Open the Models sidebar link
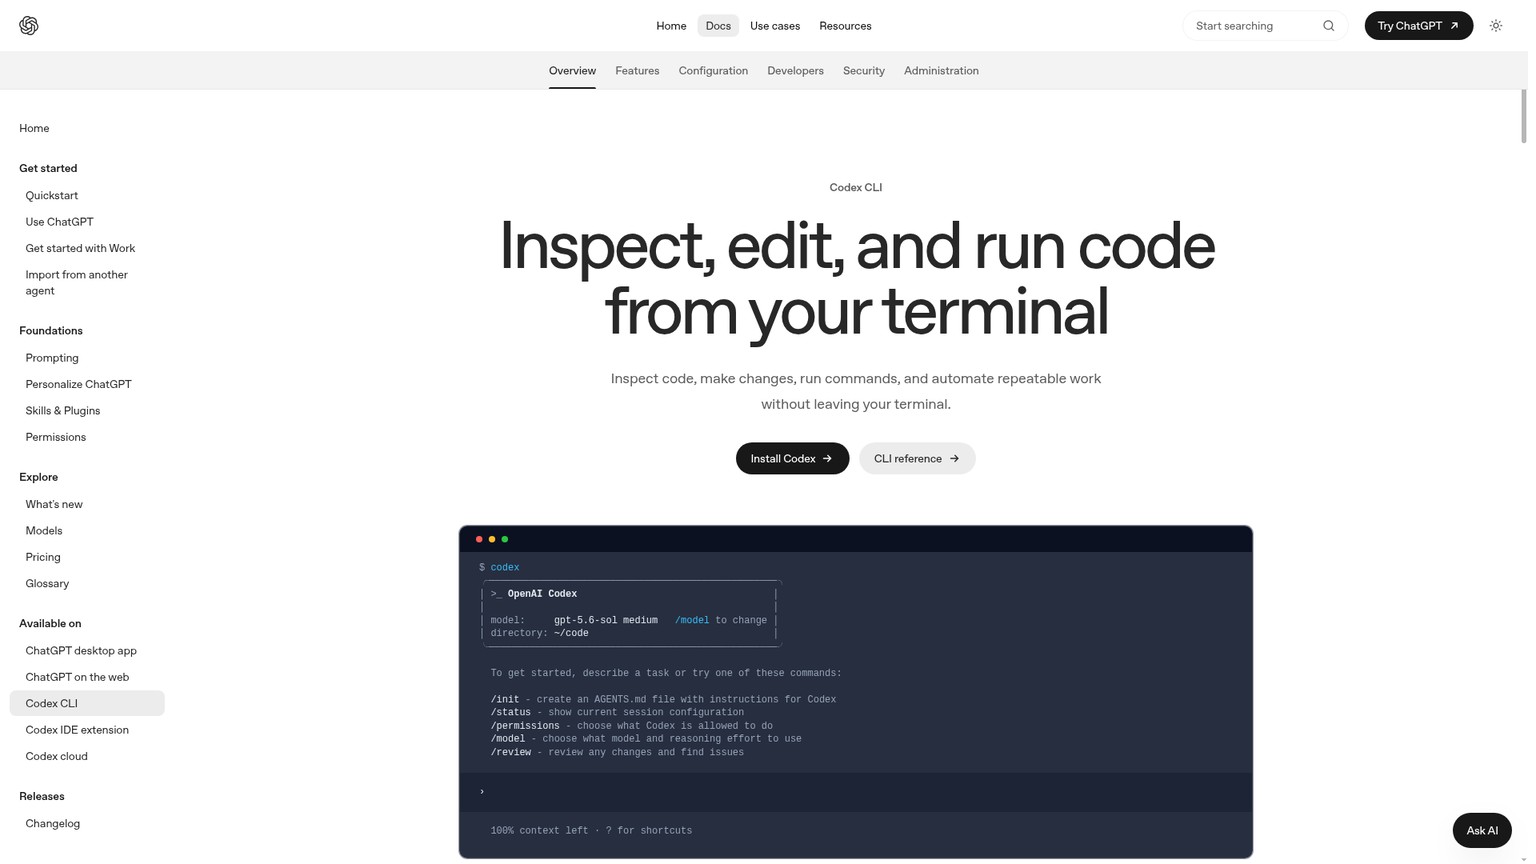This screenshot has height=864, width=1536. (x=44, y=531)
